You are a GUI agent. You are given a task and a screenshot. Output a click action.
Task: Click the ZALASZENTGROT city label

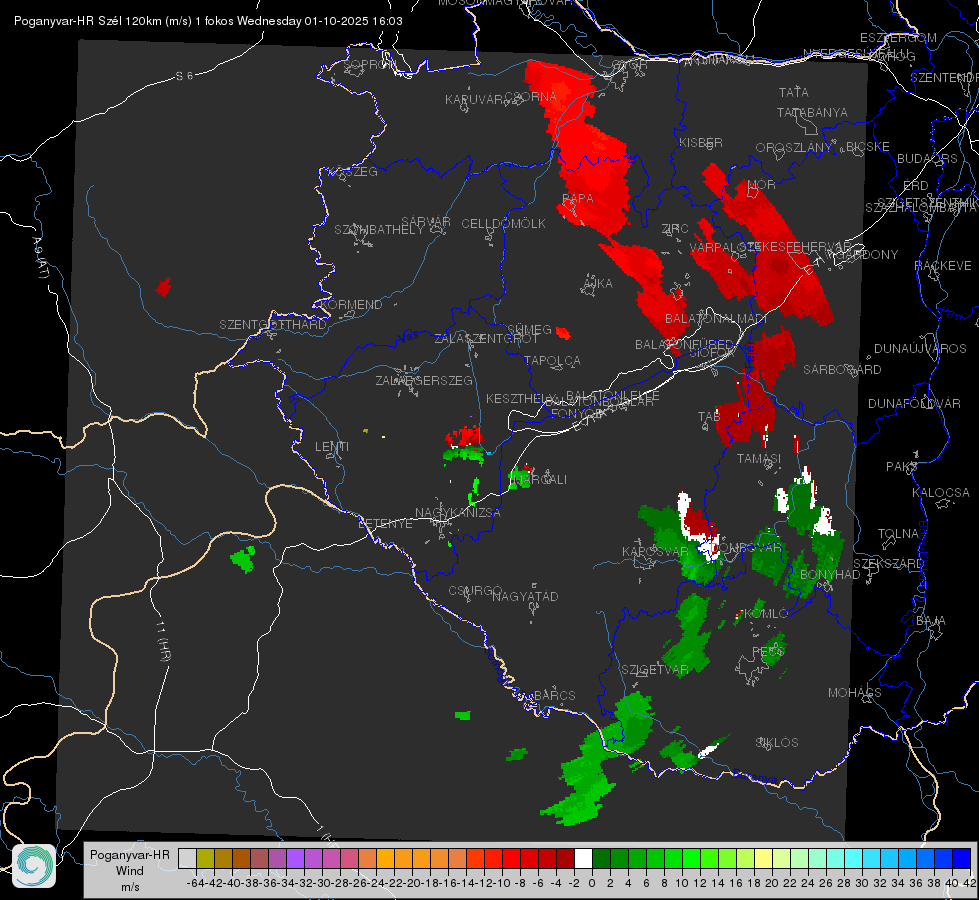(486, 339)
